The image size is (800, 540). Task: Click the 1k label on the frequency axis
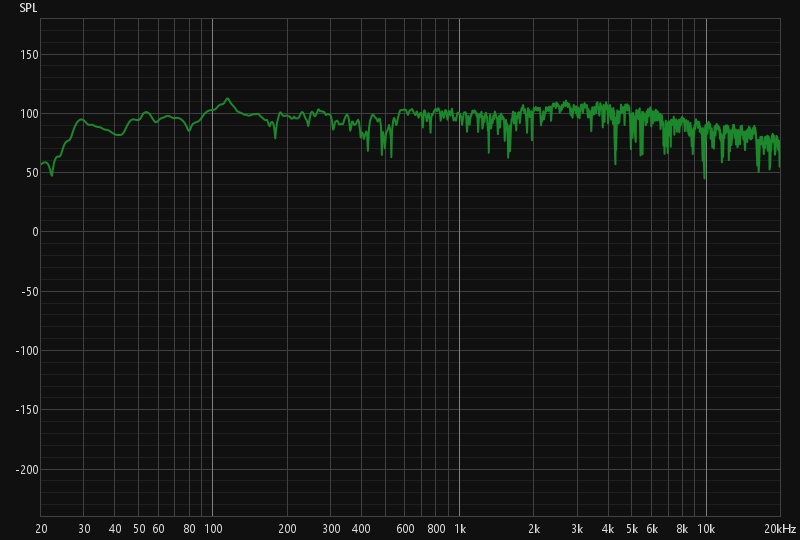[460, 529]
